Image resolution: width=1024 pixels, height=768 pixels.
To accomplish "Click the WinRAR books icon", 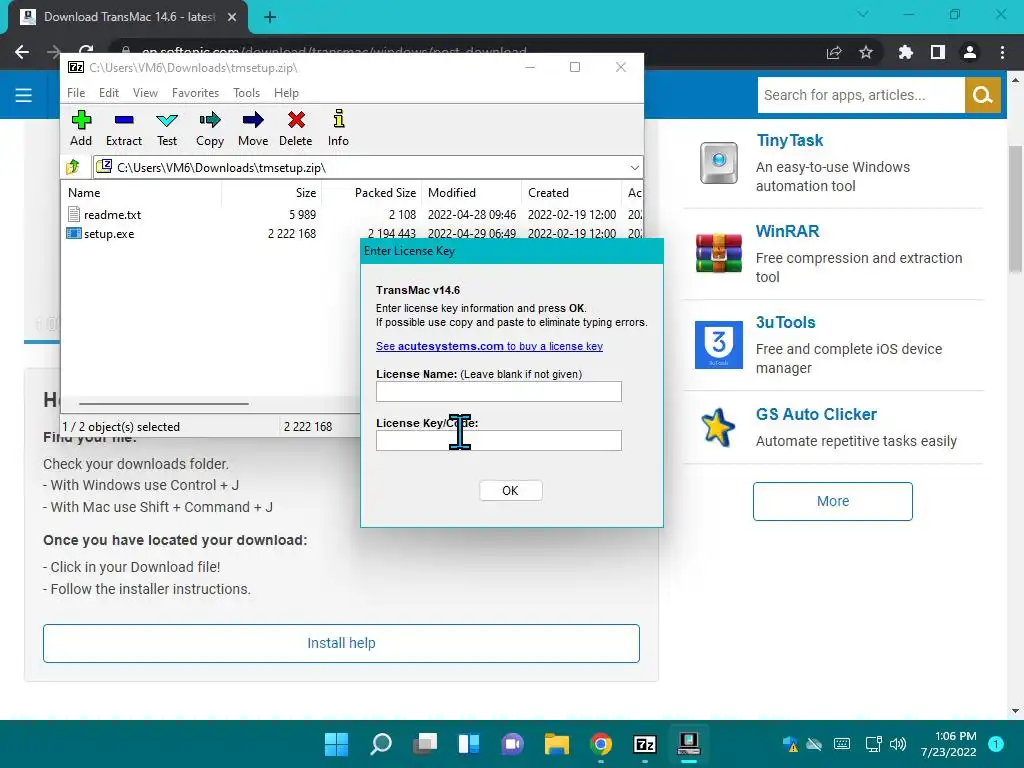I will (x=718, y=253).
